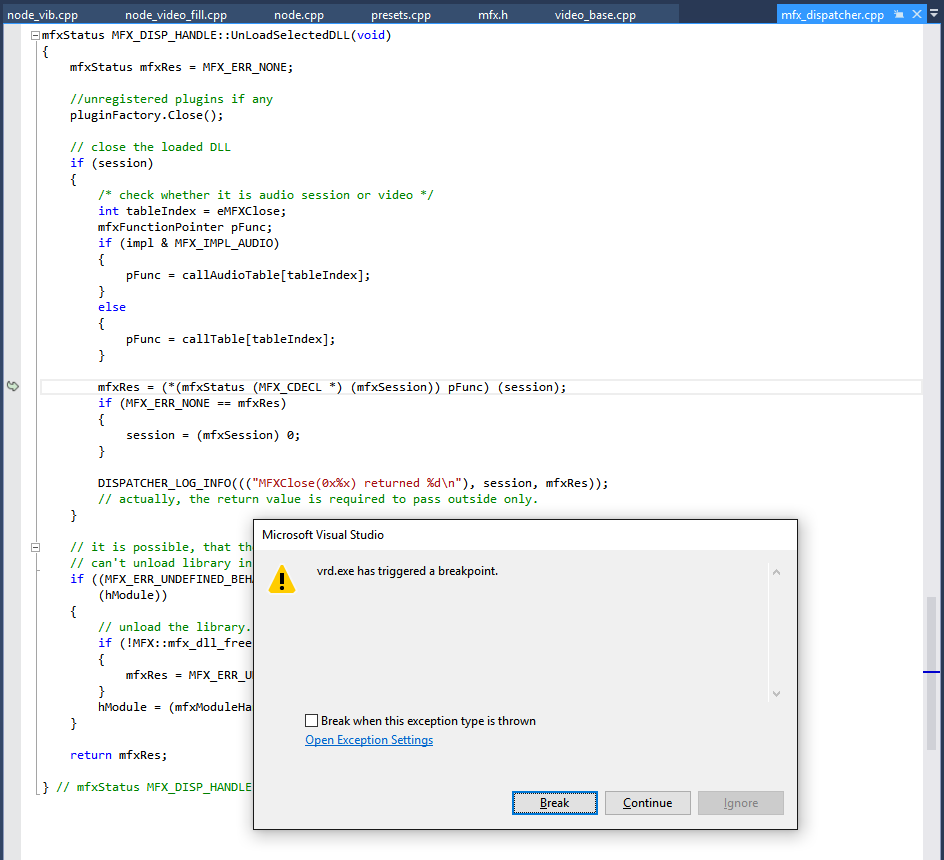Click the 'if (session)' line

(x=111, y=163)
